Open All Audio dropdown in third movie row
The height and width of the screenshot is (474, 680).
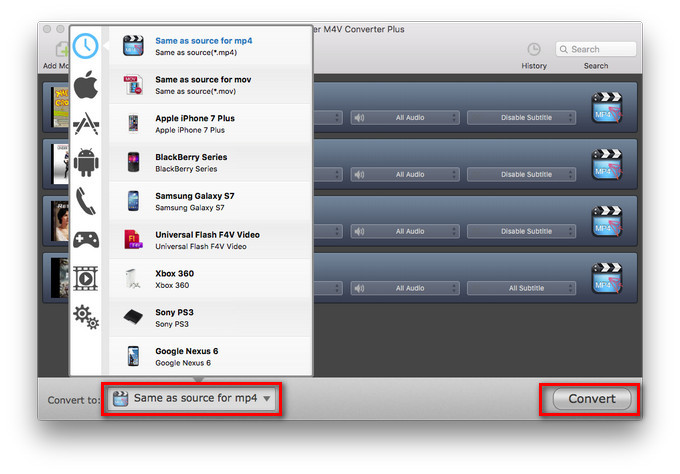pyautogui.click(x=405, y=231)
